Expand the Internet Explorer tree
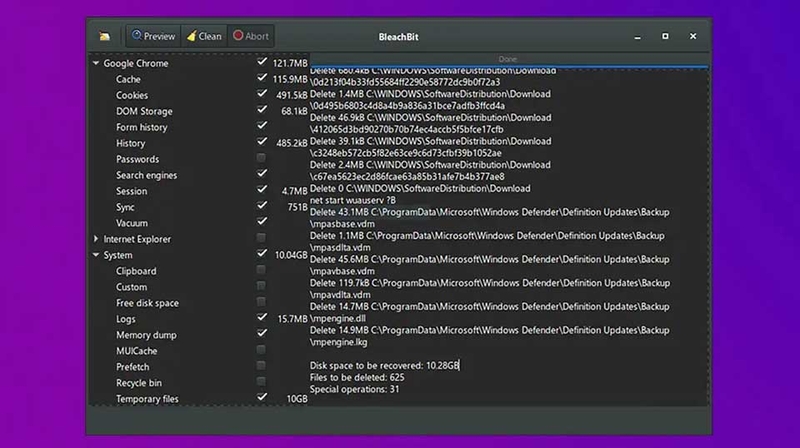 [x=96, y=239]
